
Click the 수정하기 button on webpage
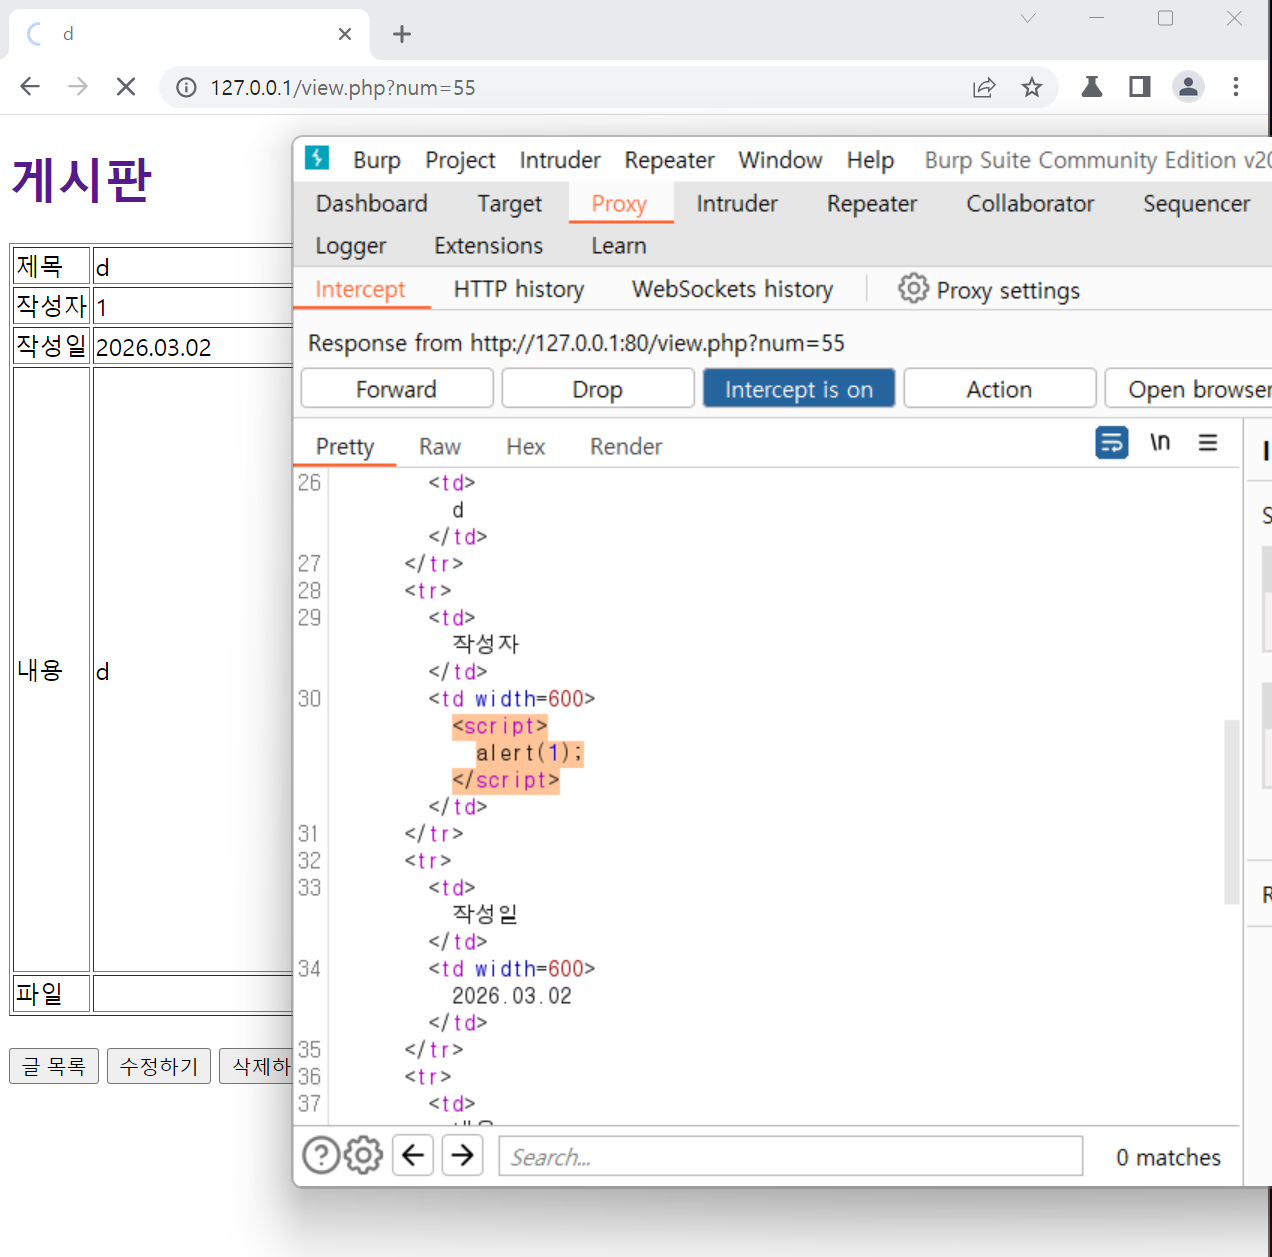tap(159, 1066)
